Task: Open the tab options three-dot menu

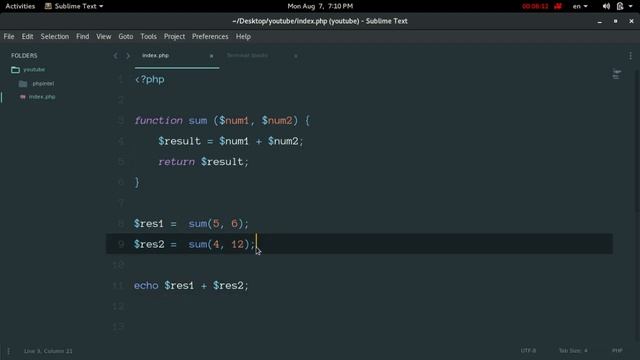Action: point(630,56)
